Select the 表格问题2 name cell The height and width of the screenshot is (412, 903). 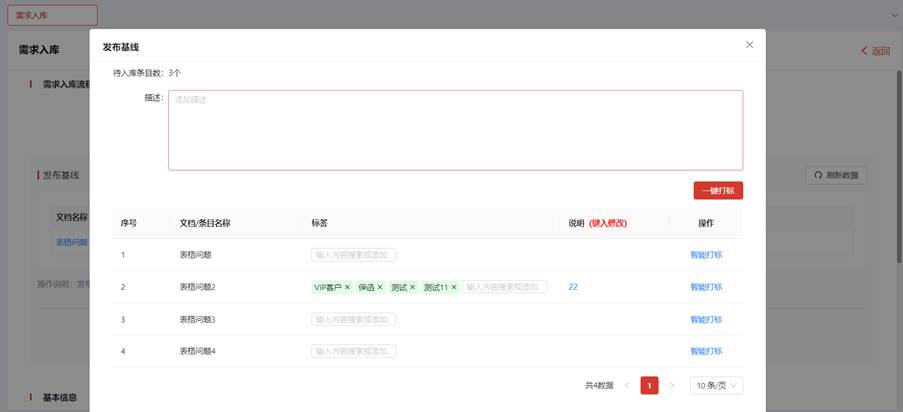(198, 287)
